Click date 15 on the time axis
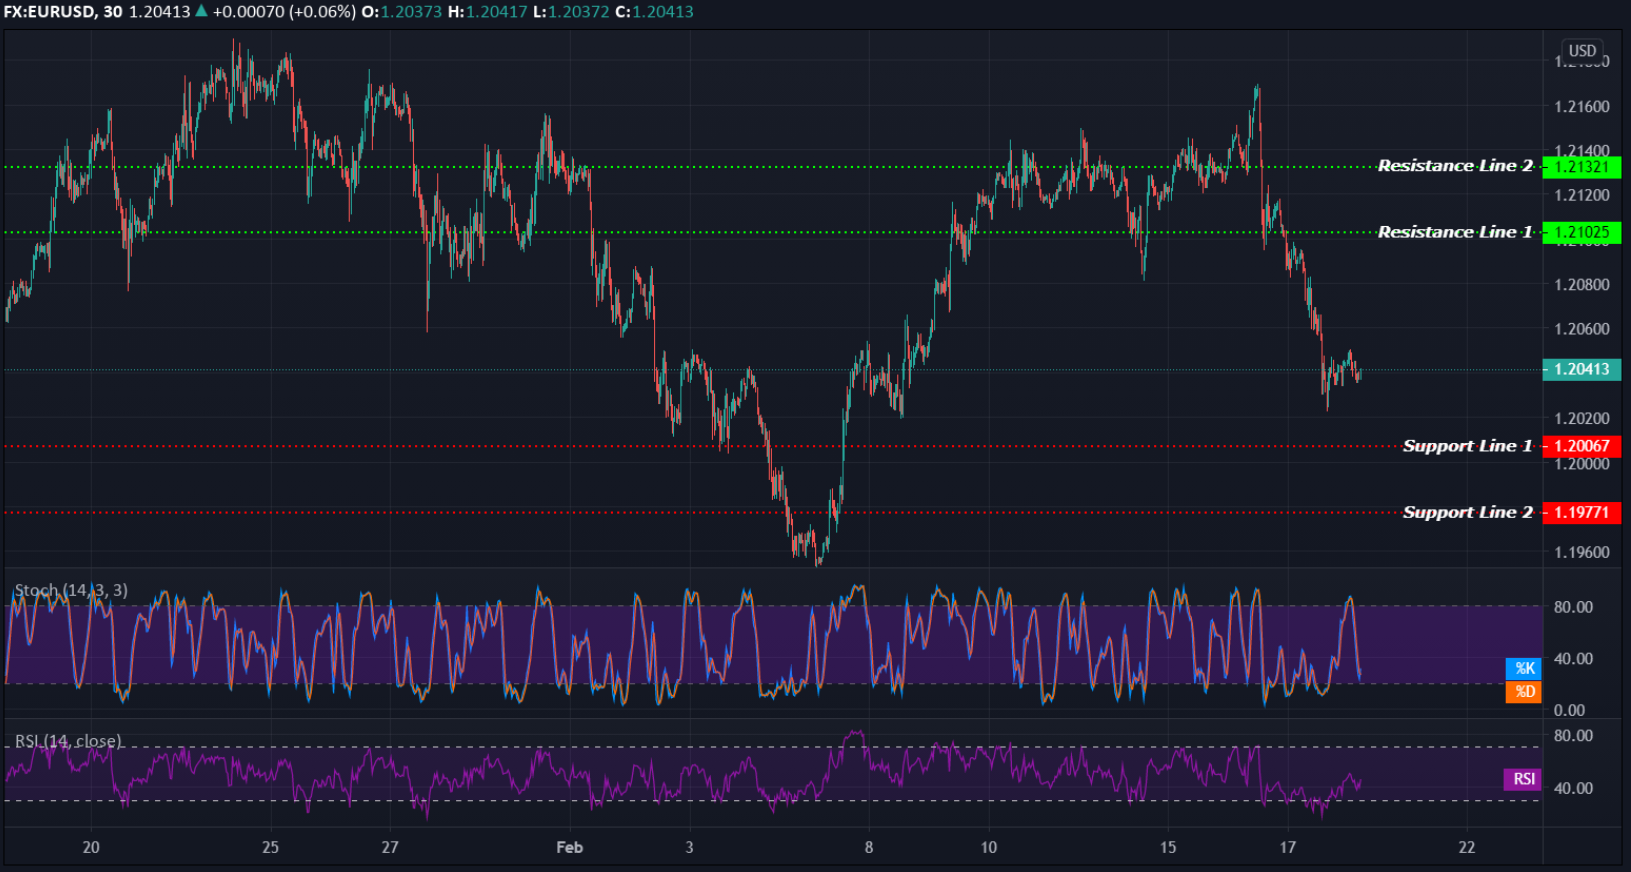Screen dimensions: 1631x872 [x=1168, y=847]
